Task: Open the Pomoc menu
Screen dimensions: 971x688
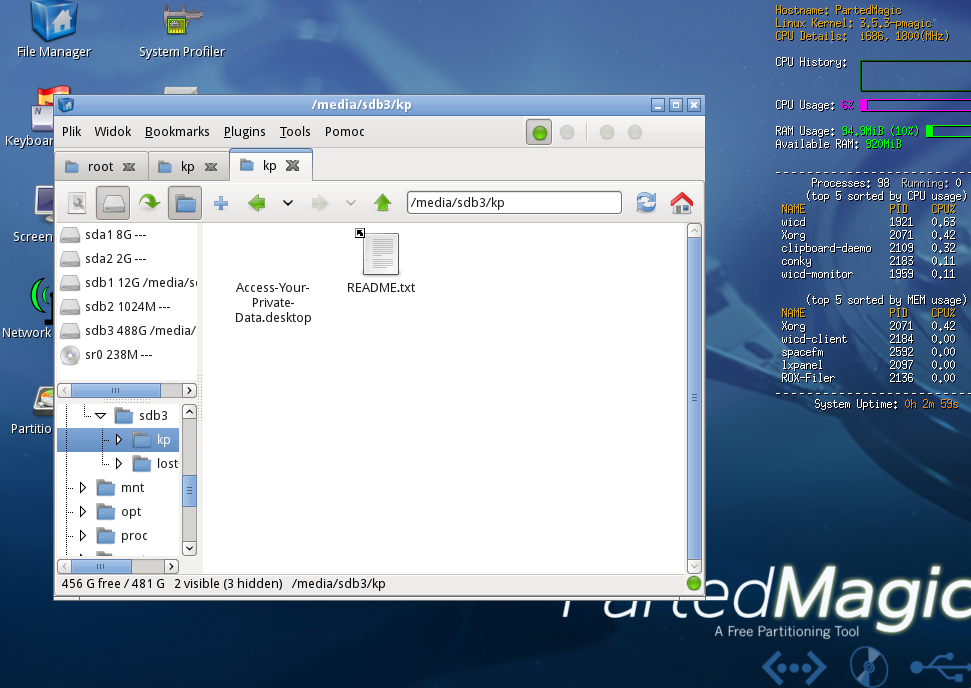Action: (344, 131)
